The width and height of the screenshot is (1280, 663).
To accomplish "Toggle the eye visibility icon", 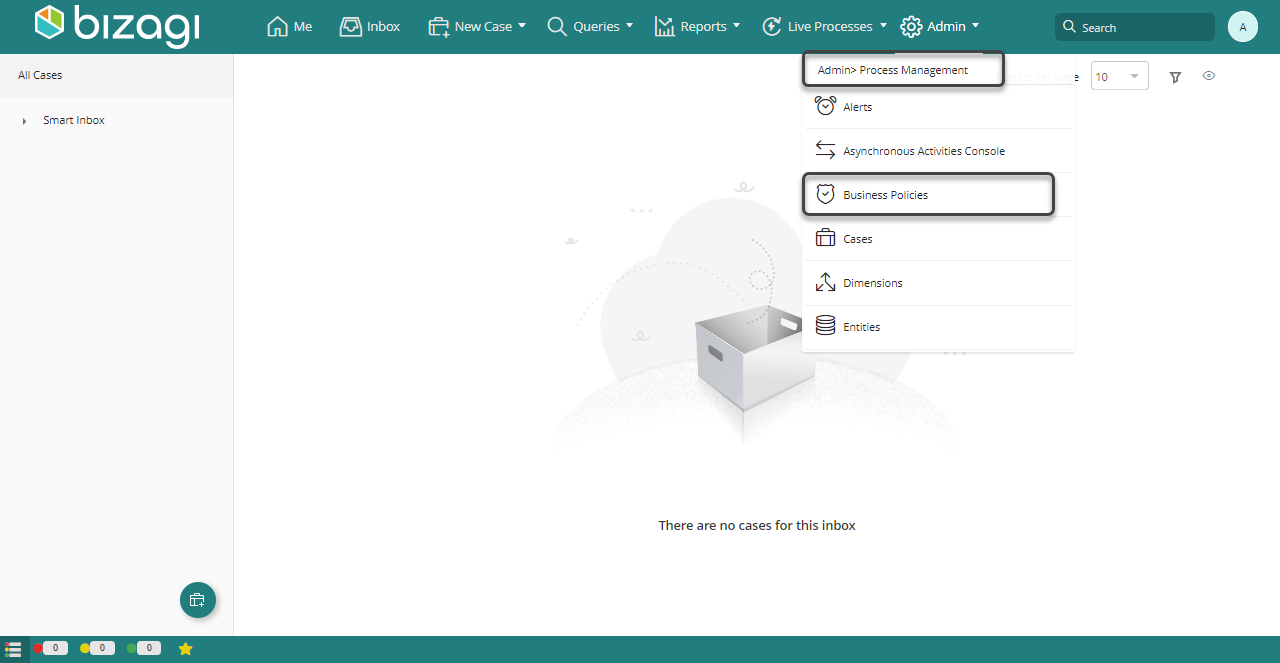I will click(1209, 76).
